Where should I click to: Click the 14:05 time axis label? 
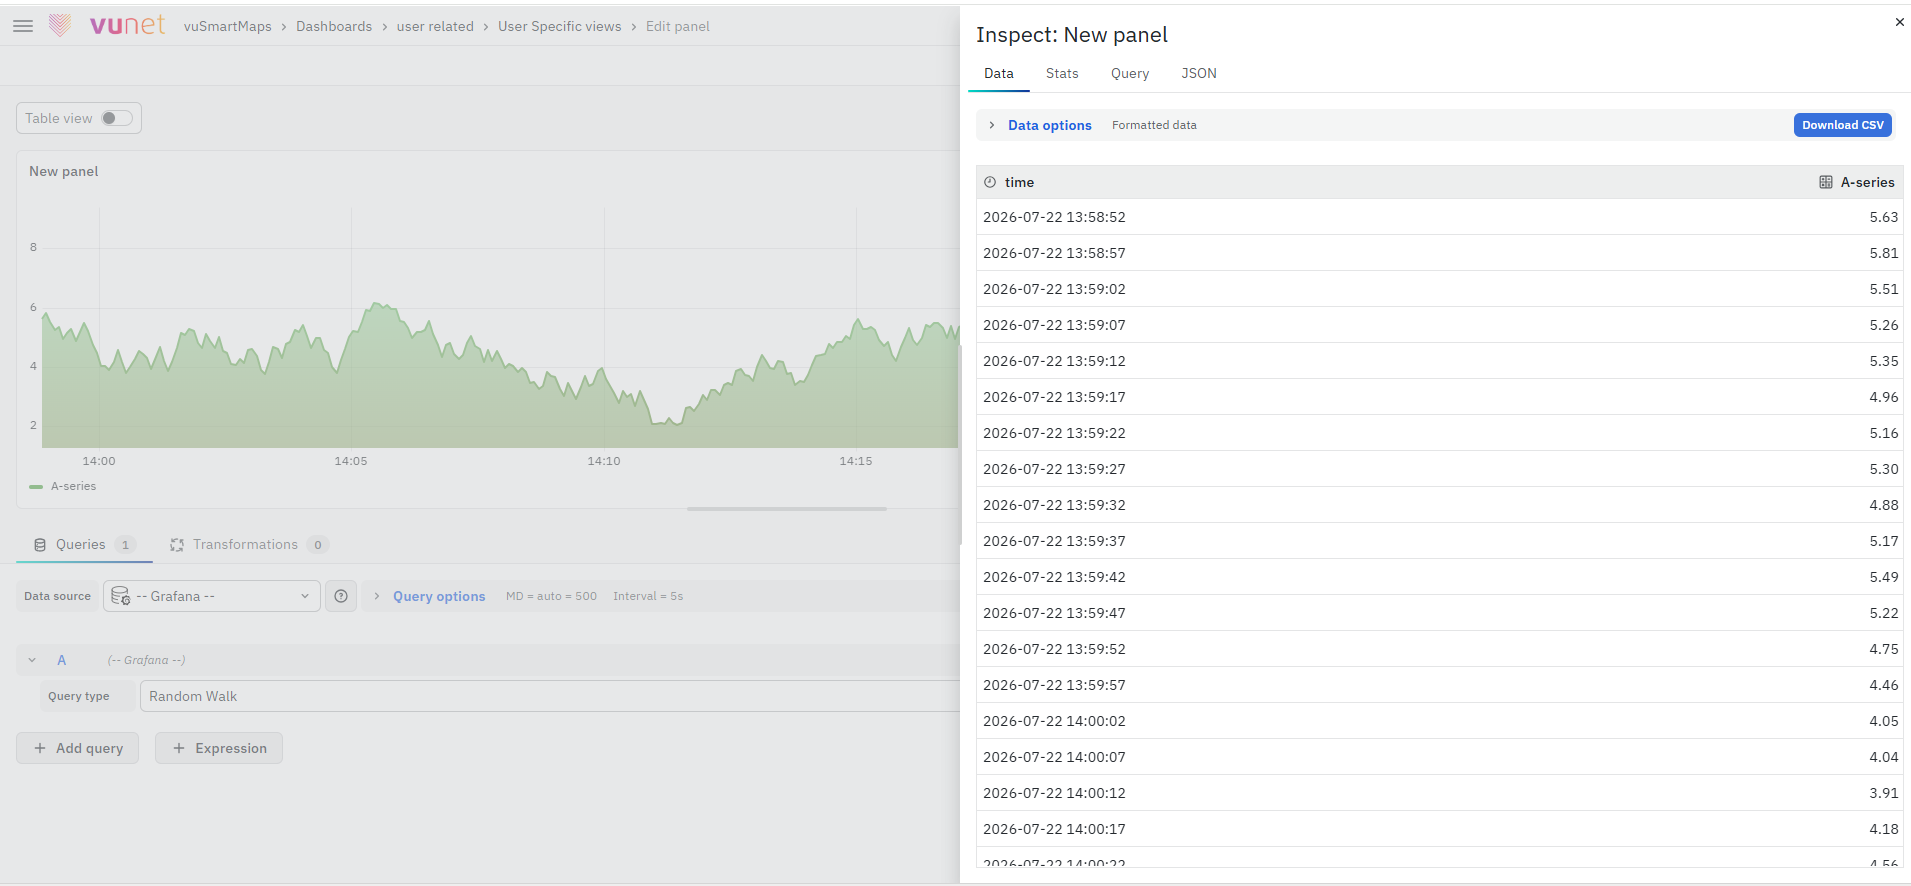coord(351,461)
